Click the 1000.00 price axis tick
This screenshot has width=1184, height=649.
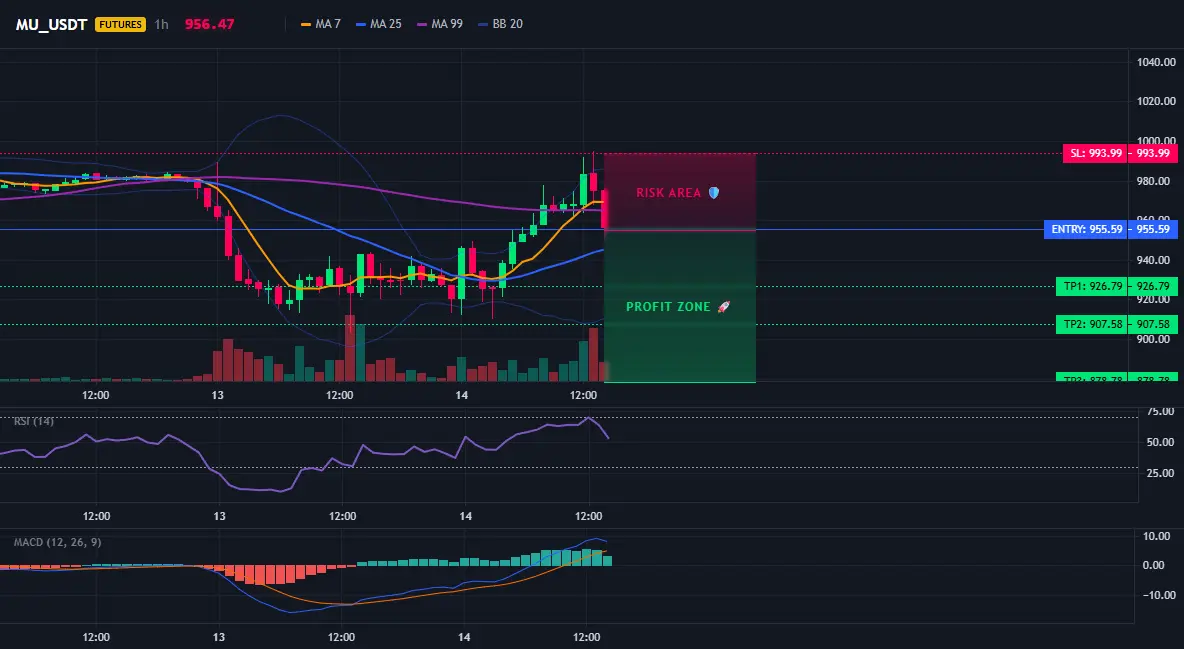coord(1156,141)
